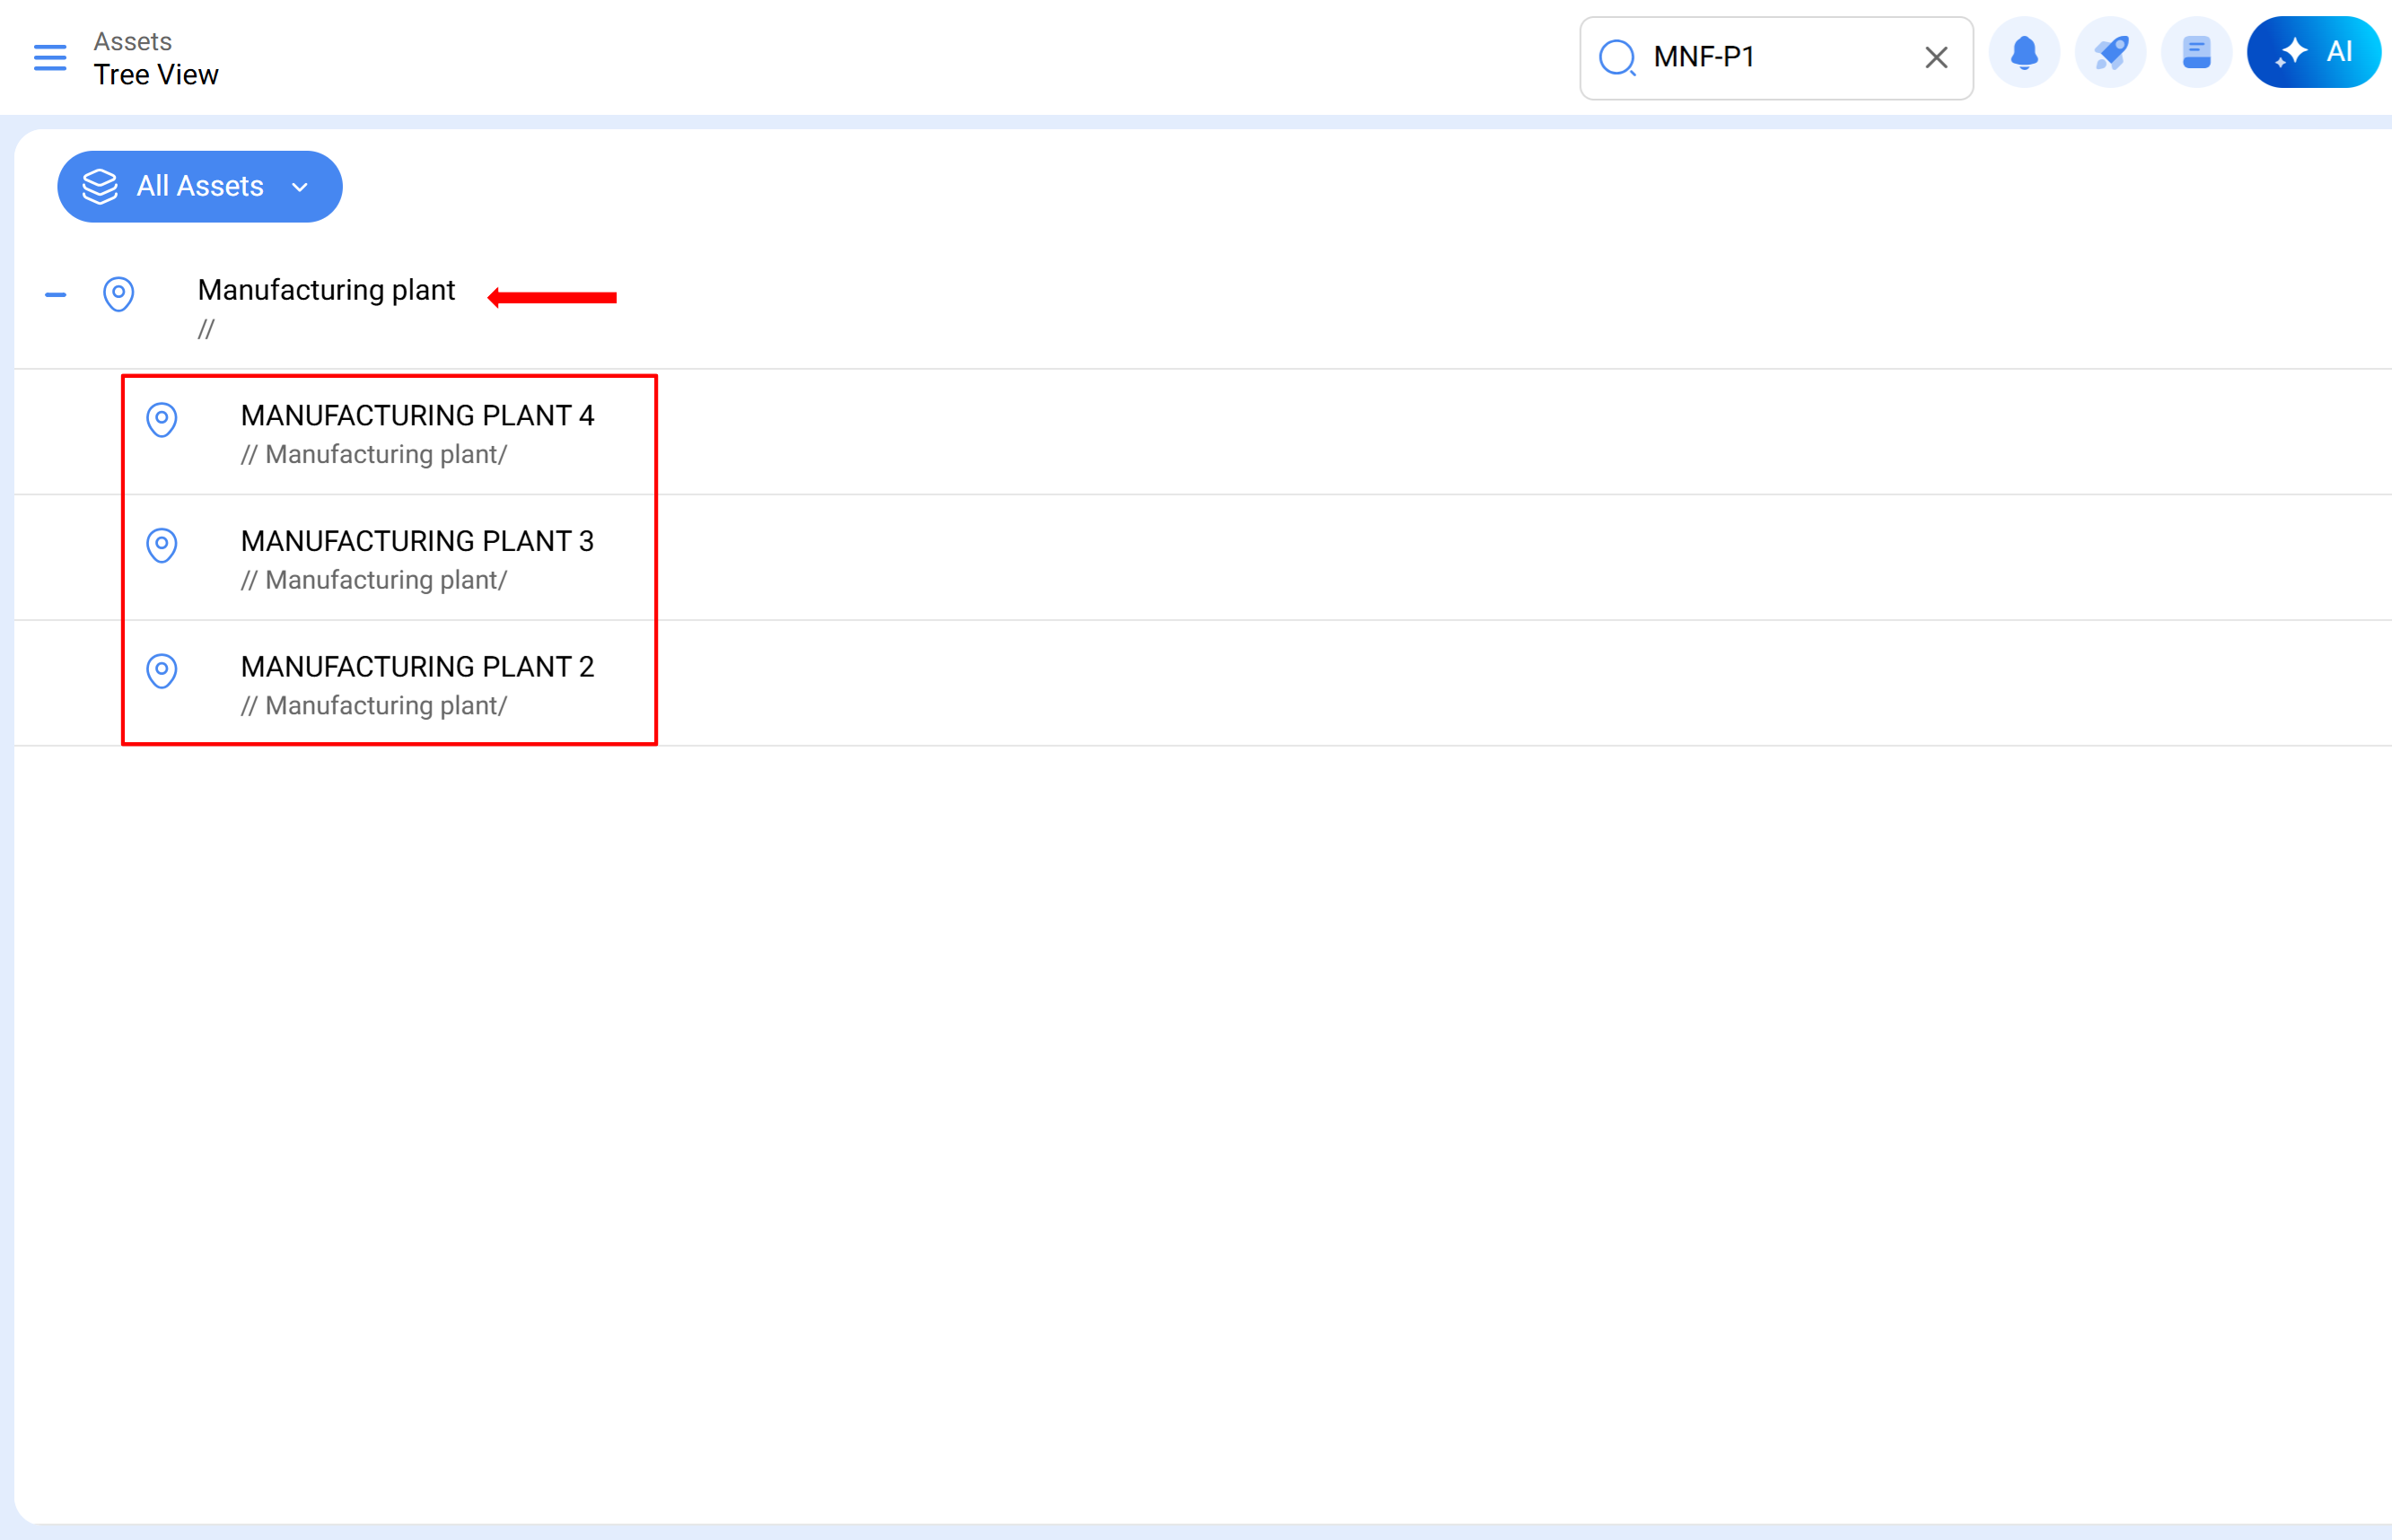Image resolution: width=2392 pixels, height=1540 pixels.
Task: Click location pin of MANUFACTURING PLANT 4
Action: tap(162, 419)
